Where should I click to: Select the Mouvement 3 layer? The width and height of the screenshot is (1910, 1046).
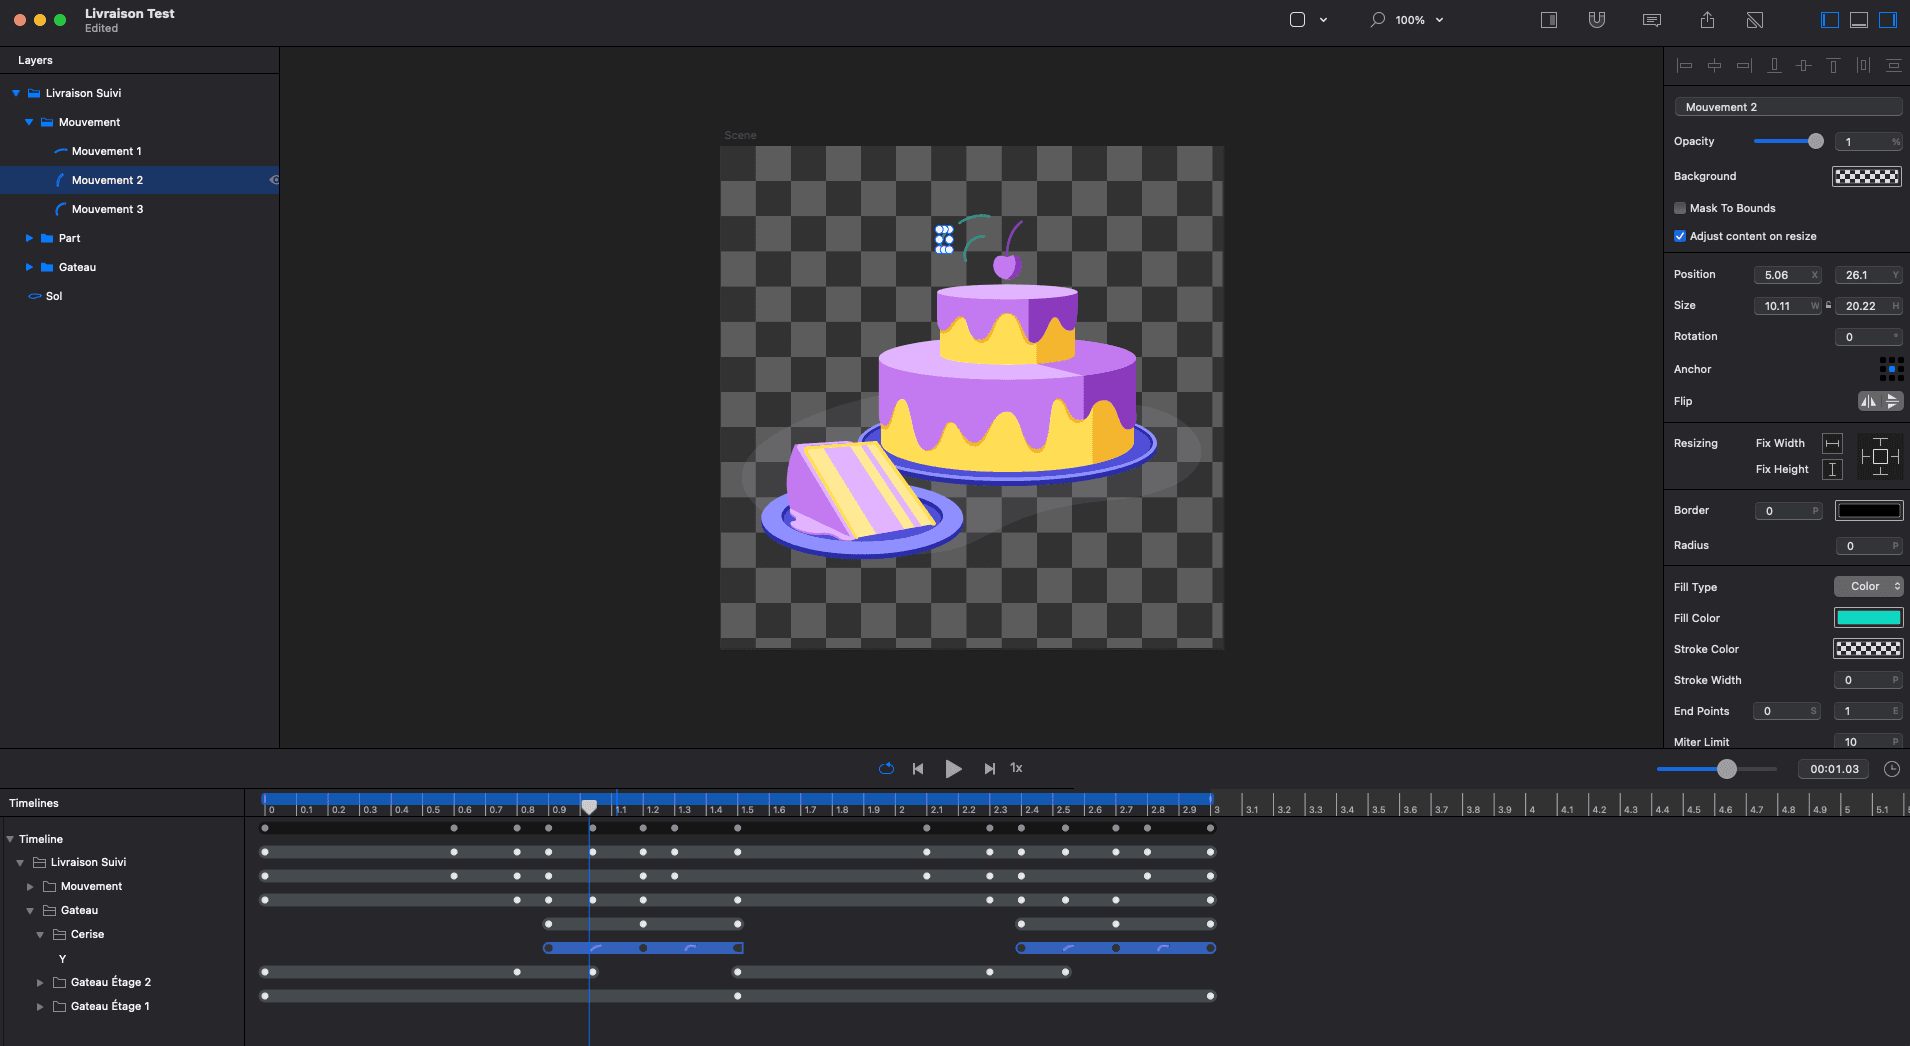[139, 209]
